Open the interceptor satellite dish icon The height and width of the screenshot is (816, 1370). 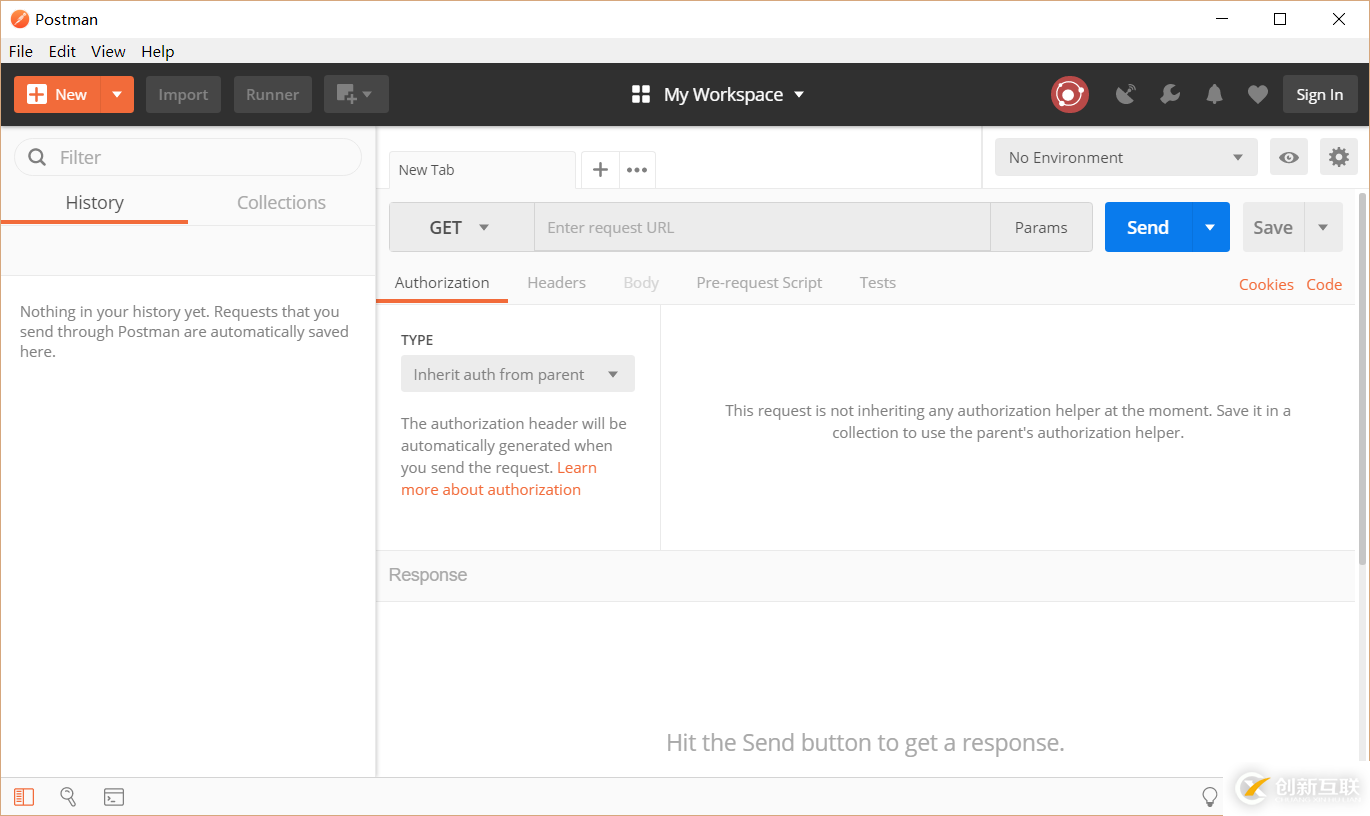click(x=1126, y=95)
